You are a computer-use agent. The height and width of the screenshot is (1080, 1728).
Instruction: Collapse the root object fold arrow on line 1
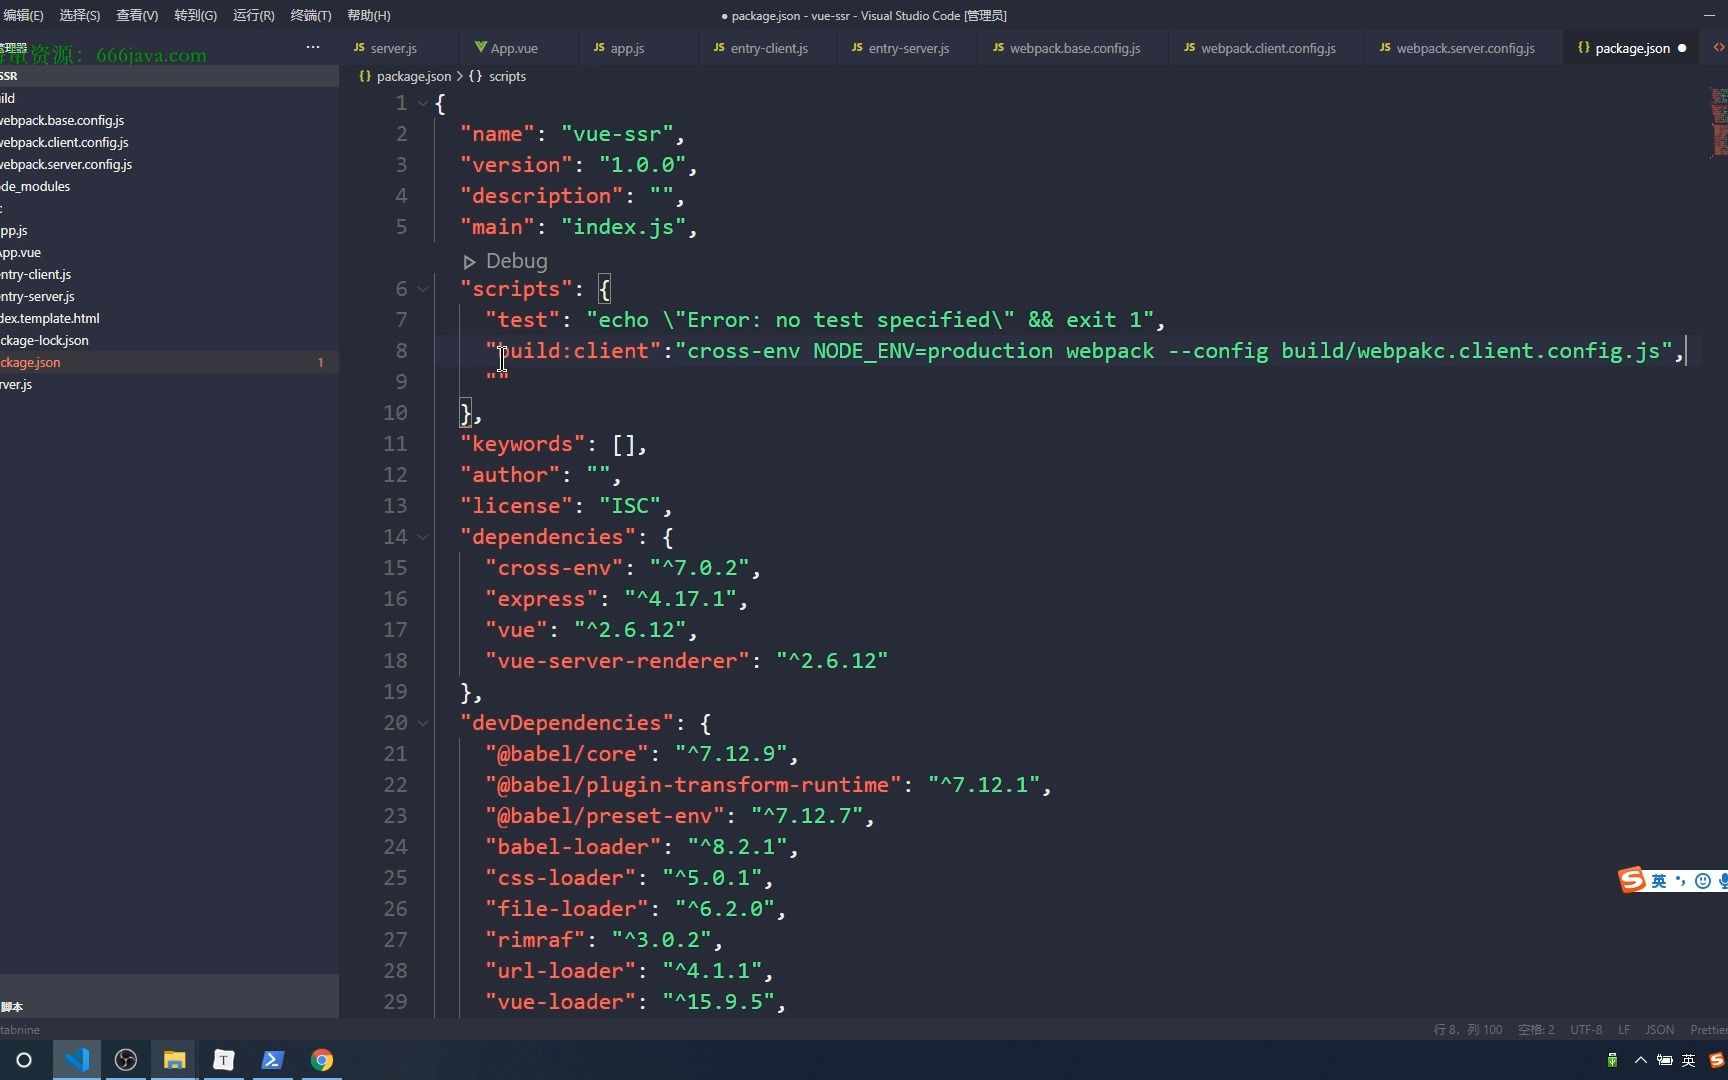[423, 103]
